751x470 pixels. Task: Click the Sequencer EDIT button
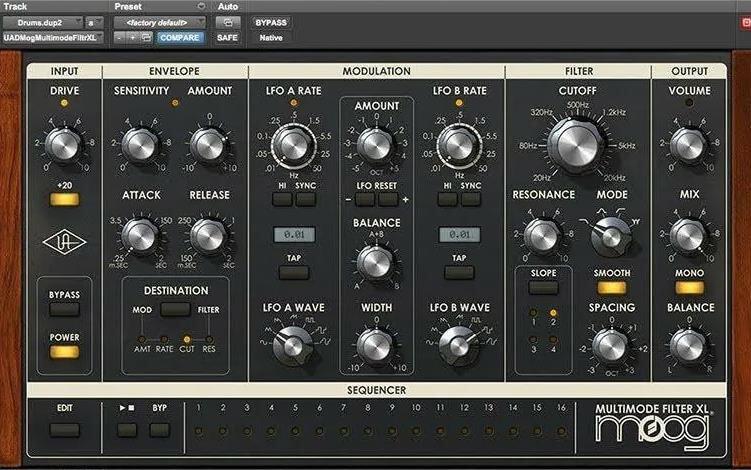[64, 430]
